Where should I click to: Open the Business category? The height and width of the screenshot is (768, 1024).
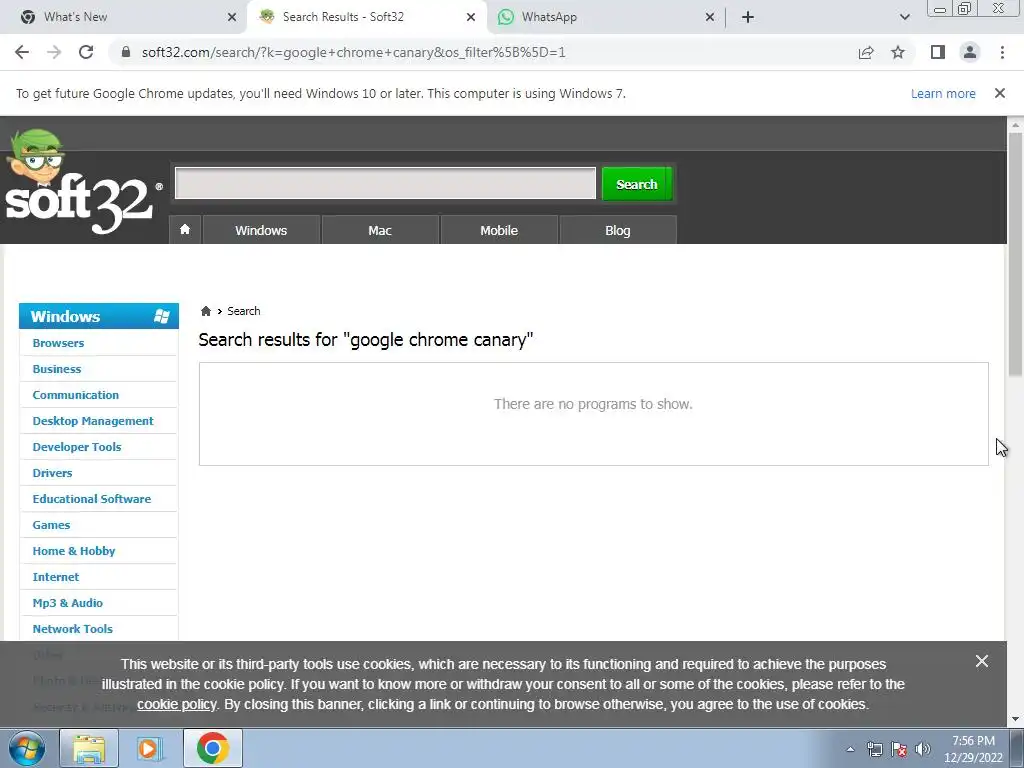57,369
